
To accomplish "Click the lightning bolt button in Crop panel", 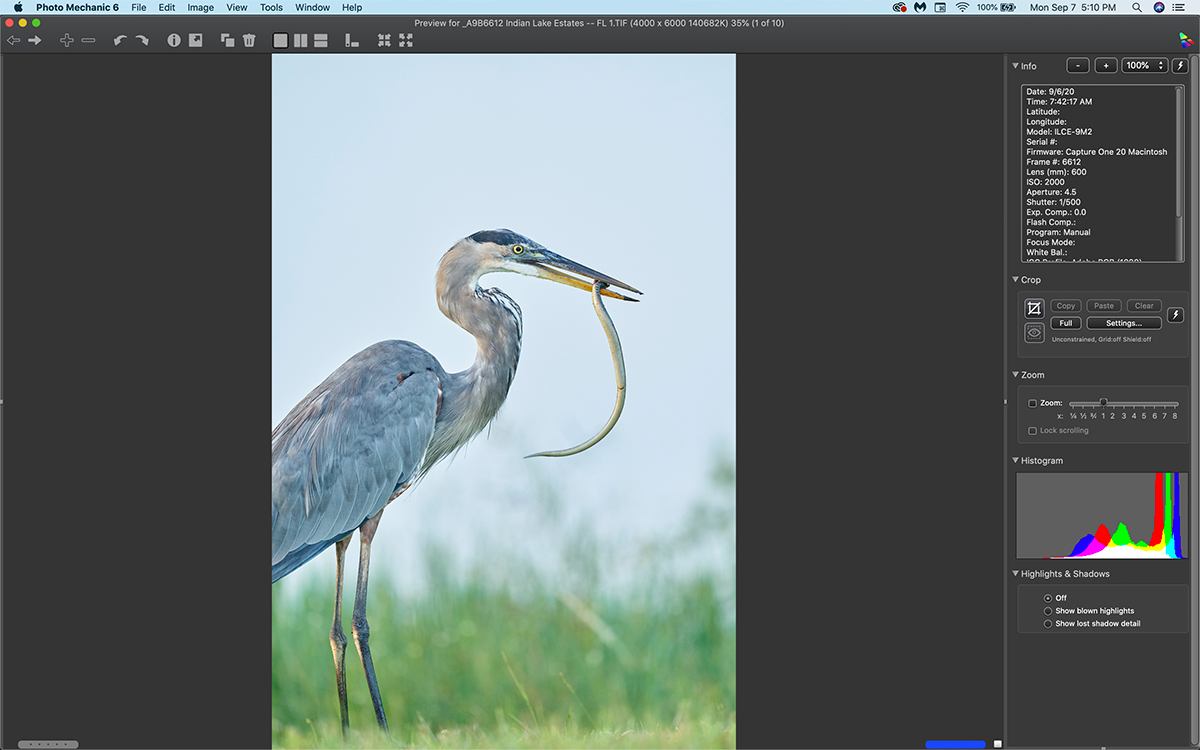I will 1176,315.
